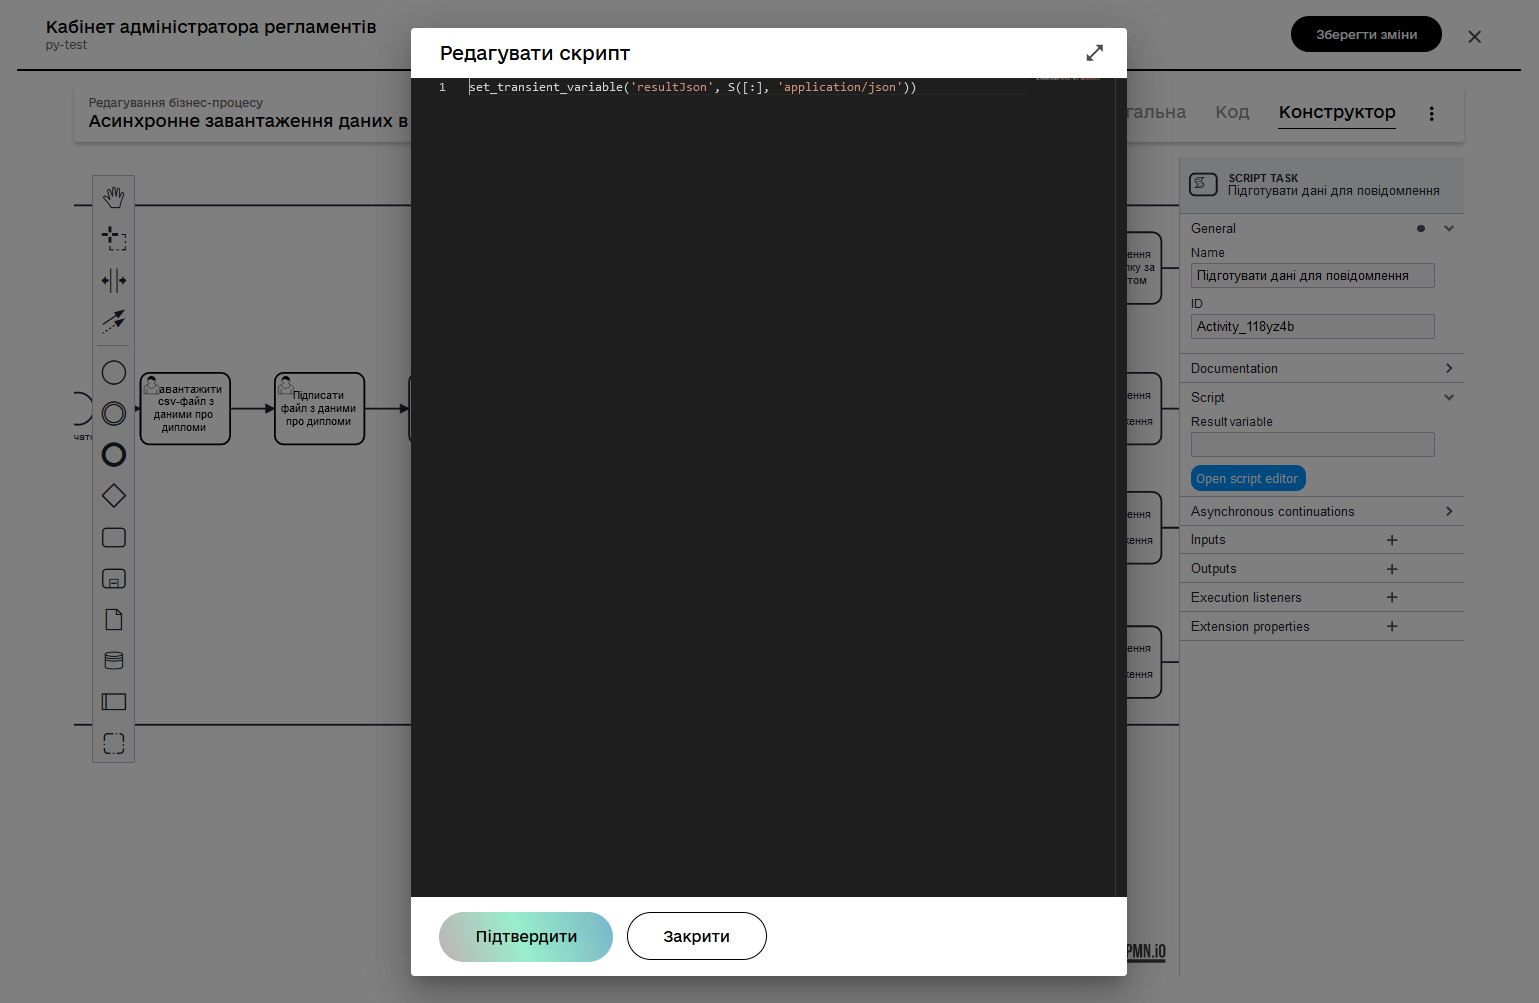
Task: Open the Inputs section label
Action: 1208,540
